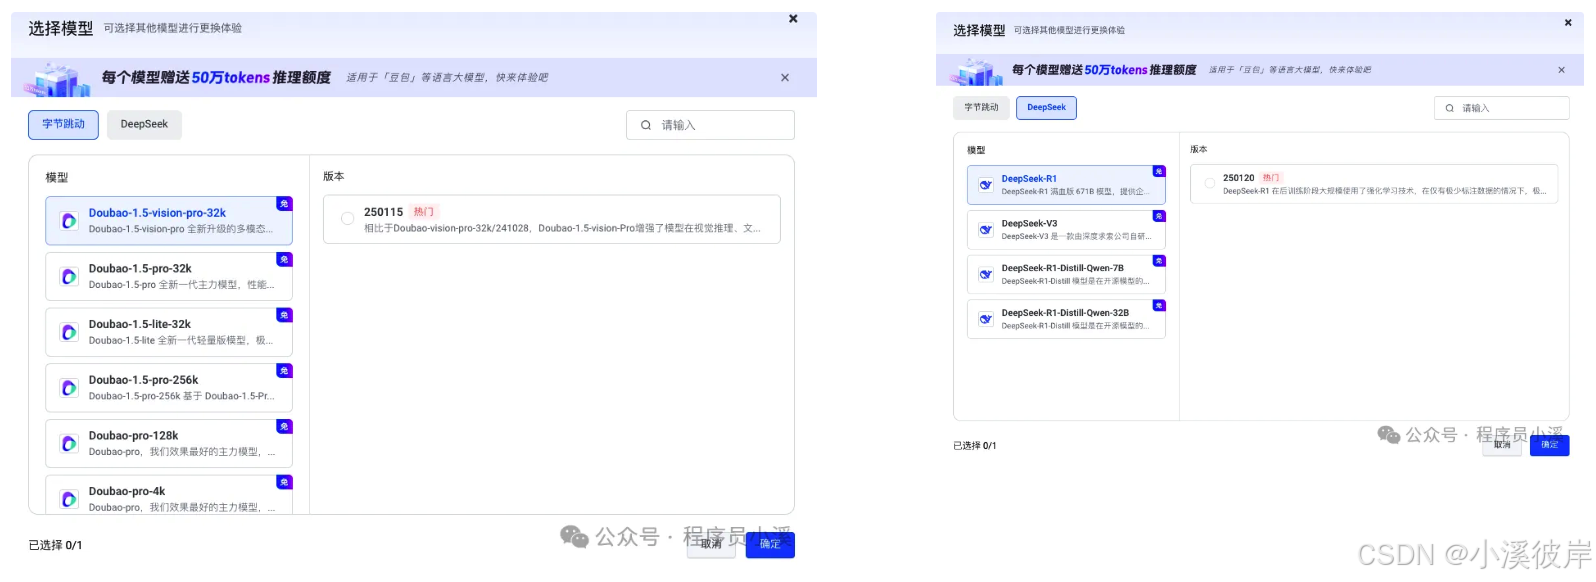Click 取消 button in right dialog
This screenshot has height=582, width=1596.
(1502, 445)
